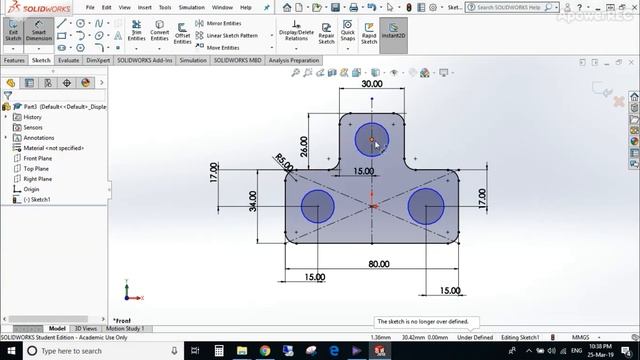Click Zoom to Fit in view toolbar
The height and width of the screenshot is (360, 640).
[296, 73]
